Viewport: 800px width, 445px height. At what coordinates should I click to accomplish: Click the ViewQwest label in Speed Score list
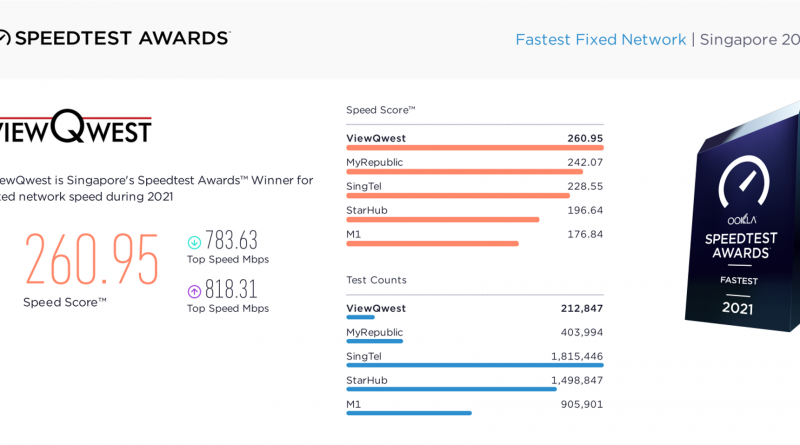pyautogui.click(x=376, y=138)
